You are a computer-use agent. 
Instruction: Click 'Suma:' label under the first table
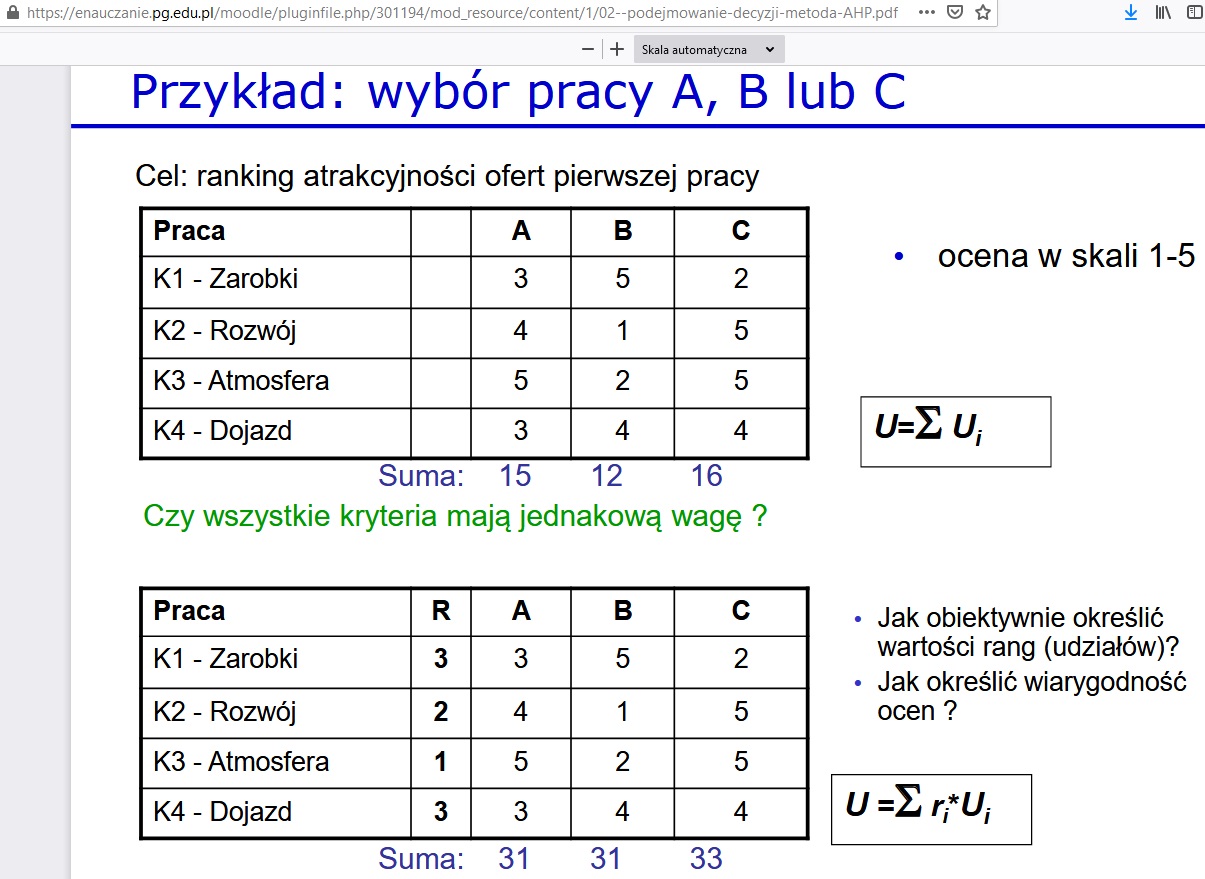pos(421,475)
